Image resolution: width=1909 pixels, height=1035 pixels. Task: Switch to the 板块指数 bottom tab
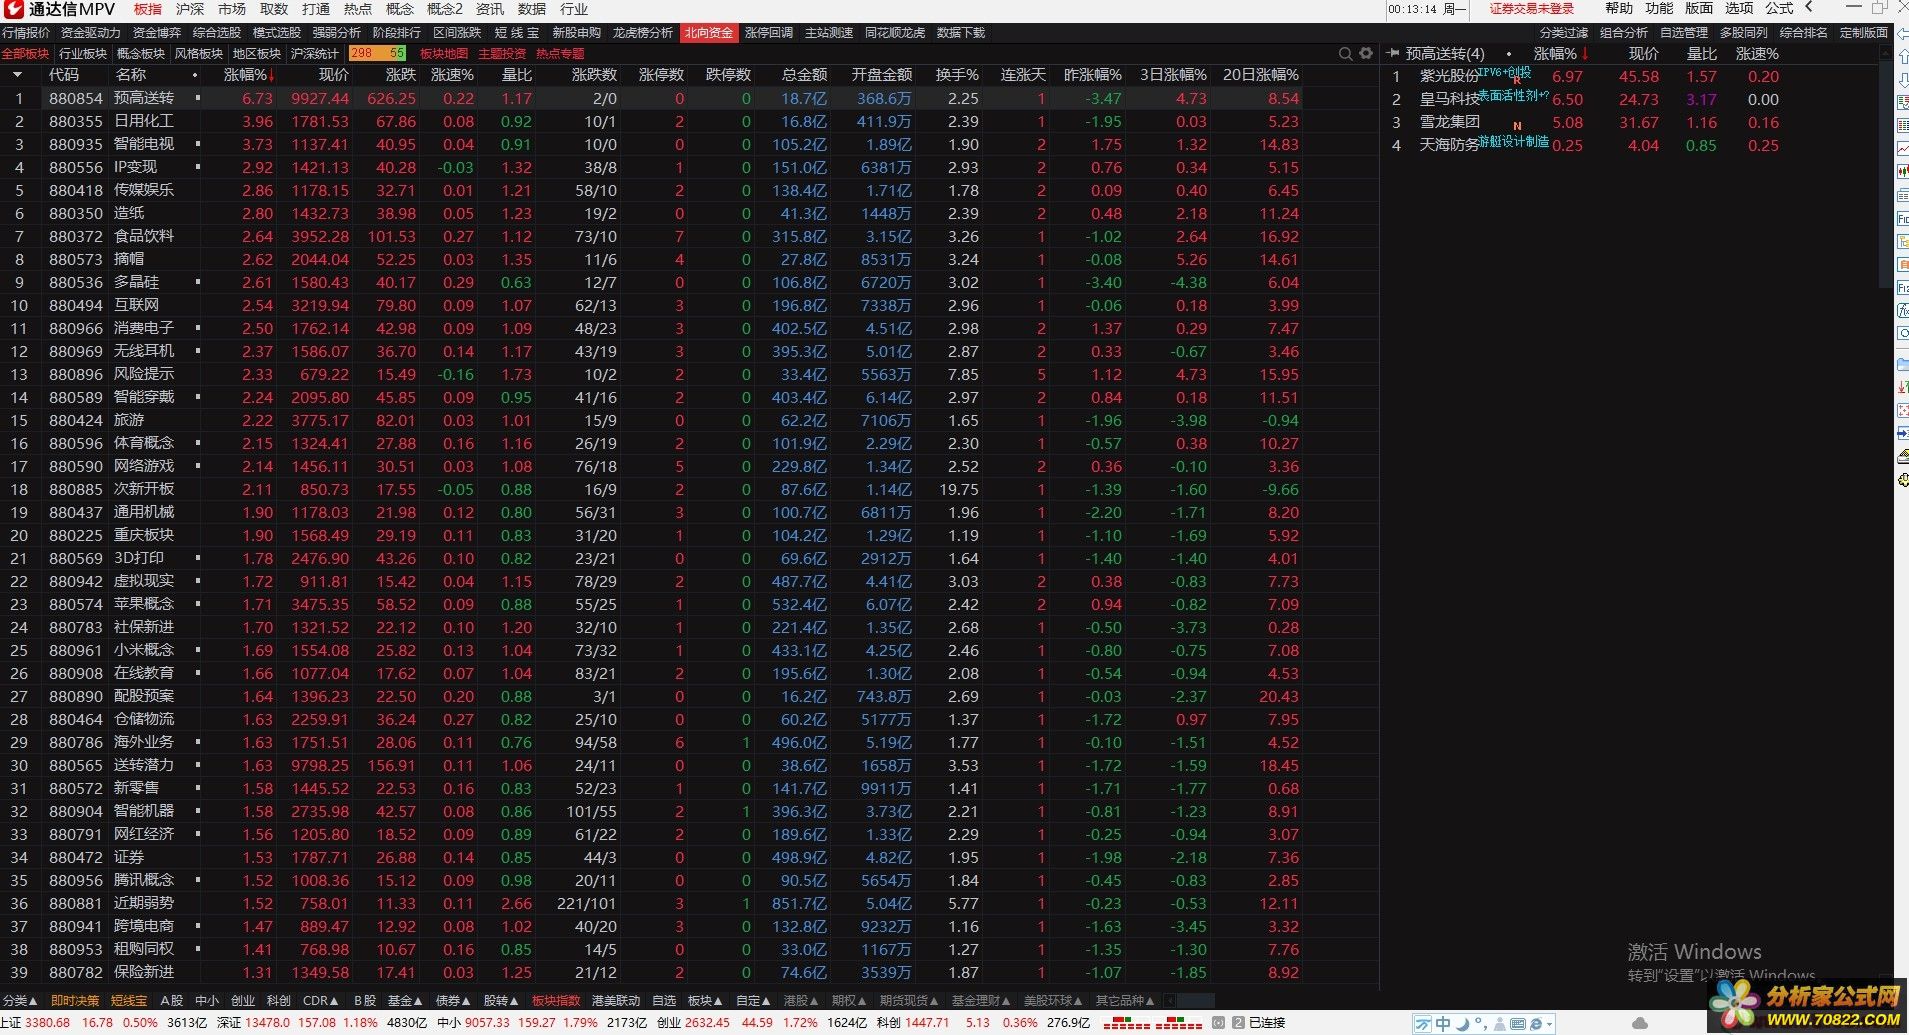556,1000
